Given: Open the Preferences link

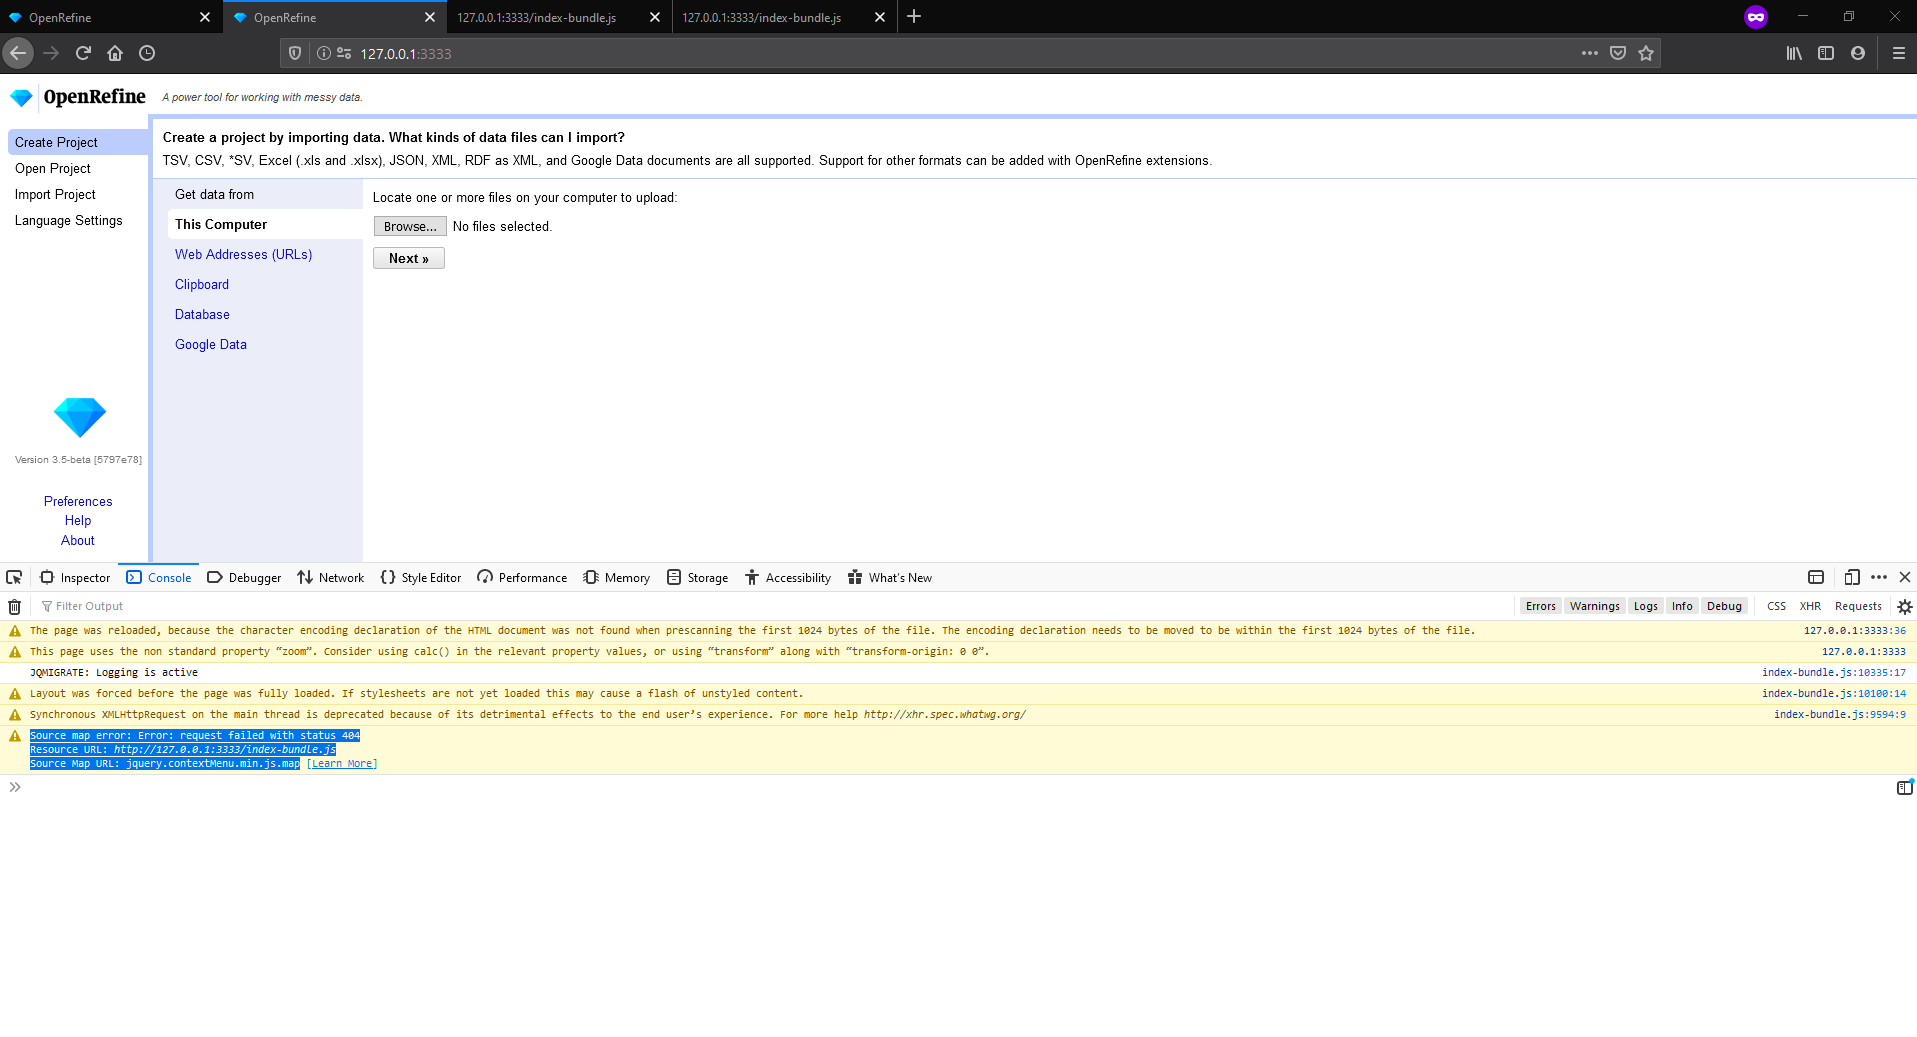Looking at the screenshot, I should [x=78, y=501].
